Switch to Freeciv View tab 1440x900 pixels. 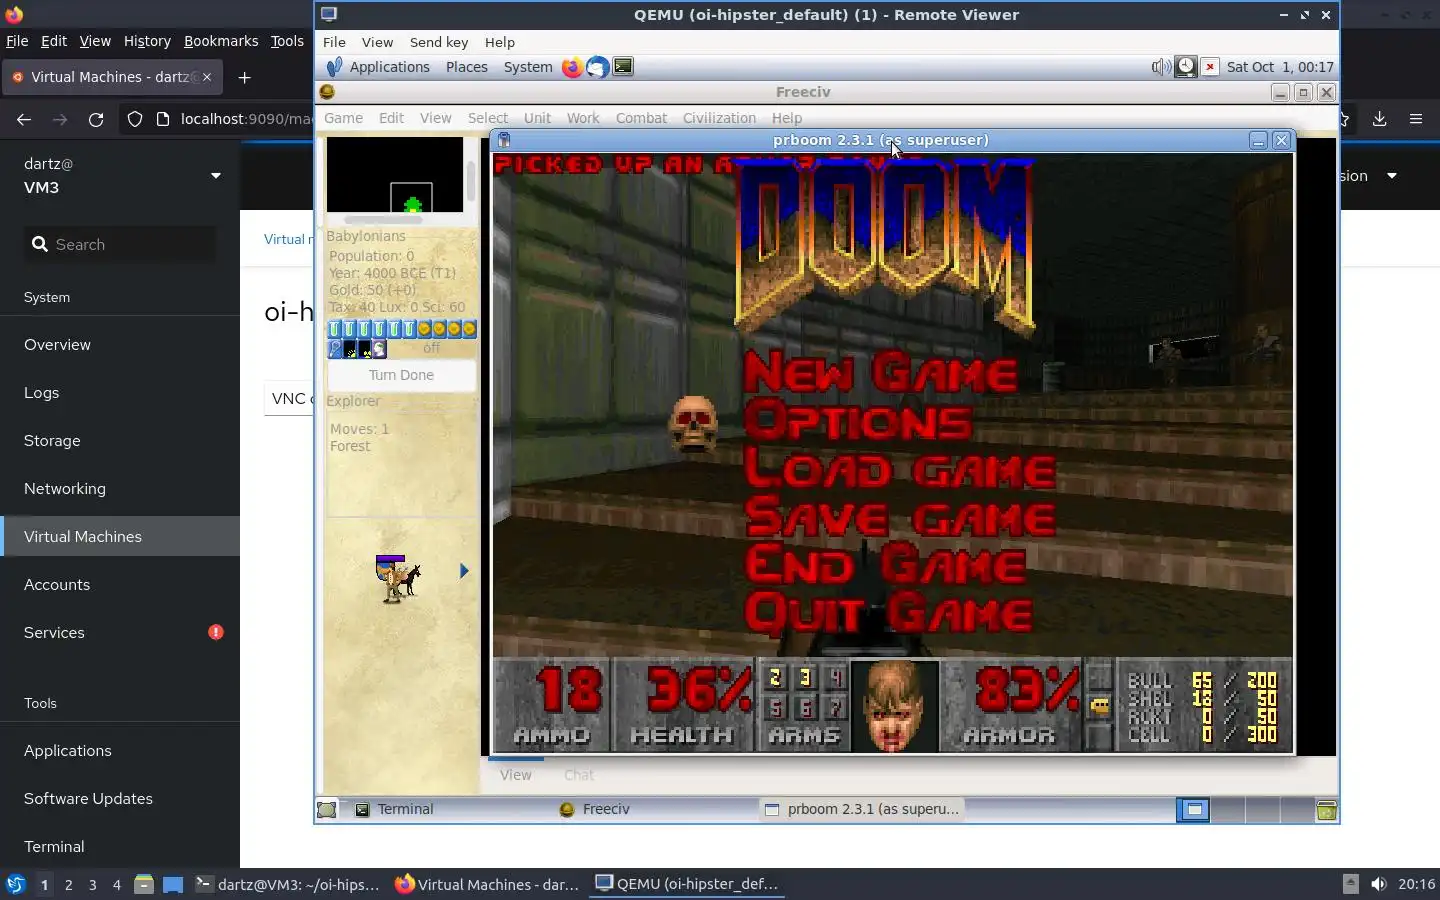click(x=516, y=775)
